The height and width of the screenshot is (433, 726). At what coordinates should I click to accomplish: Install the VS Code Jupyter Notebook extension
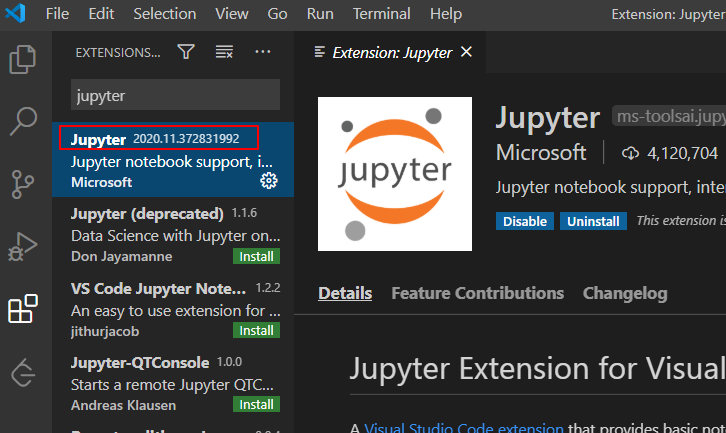256,331
